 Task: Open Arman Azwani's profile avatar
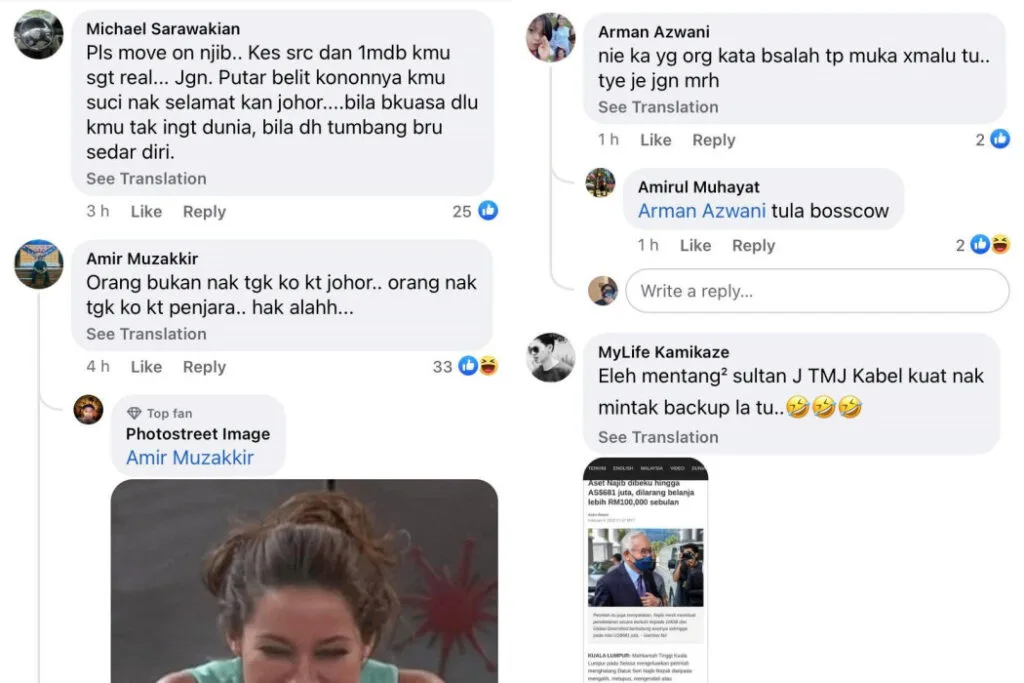[x=551, y=37]
